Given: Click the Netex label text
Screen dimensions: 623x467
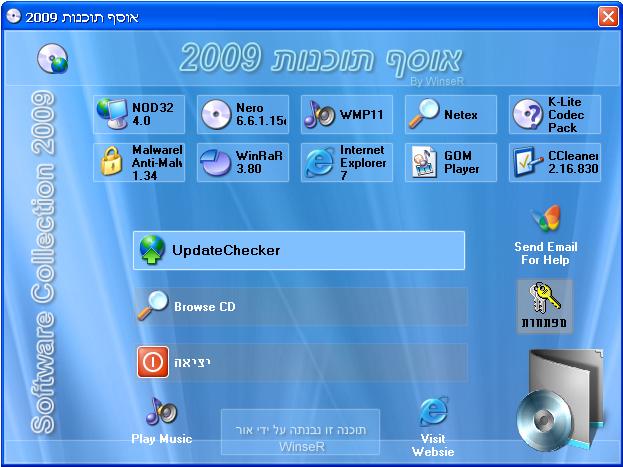Looking at the screenshot, I should coord(460,115).
